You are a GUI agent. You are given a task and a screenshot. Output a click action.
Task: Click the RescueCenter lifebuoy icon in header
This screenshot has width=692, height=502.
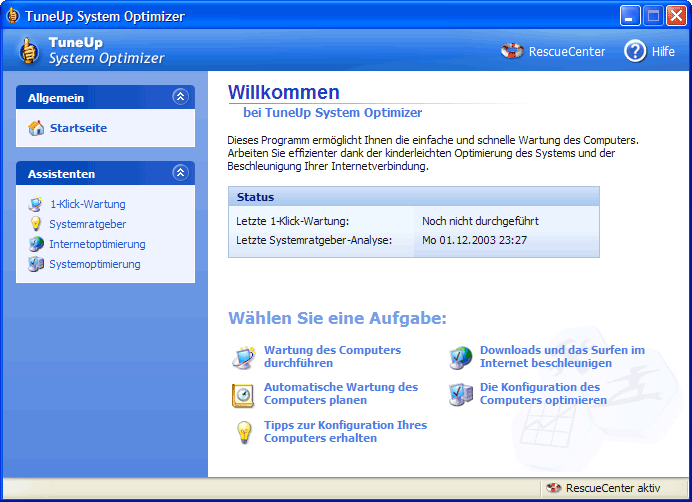tap(512, 51)
